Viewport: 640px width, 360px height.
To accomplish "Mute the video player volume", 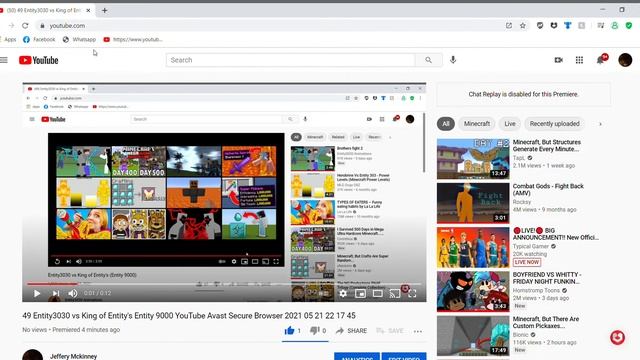I will (x=73, y=293).
